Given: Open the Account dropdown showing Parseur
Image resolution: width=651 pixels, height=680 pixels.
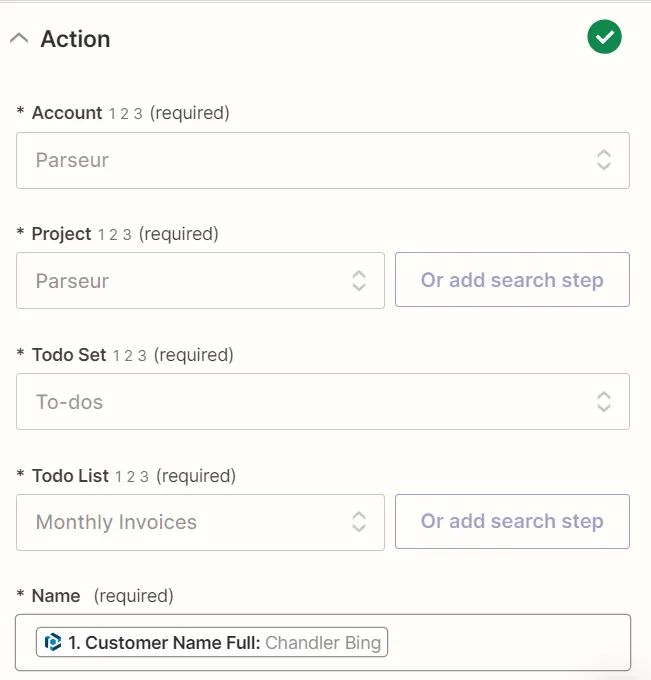Looking at the screenshot, I should point(300,160).
